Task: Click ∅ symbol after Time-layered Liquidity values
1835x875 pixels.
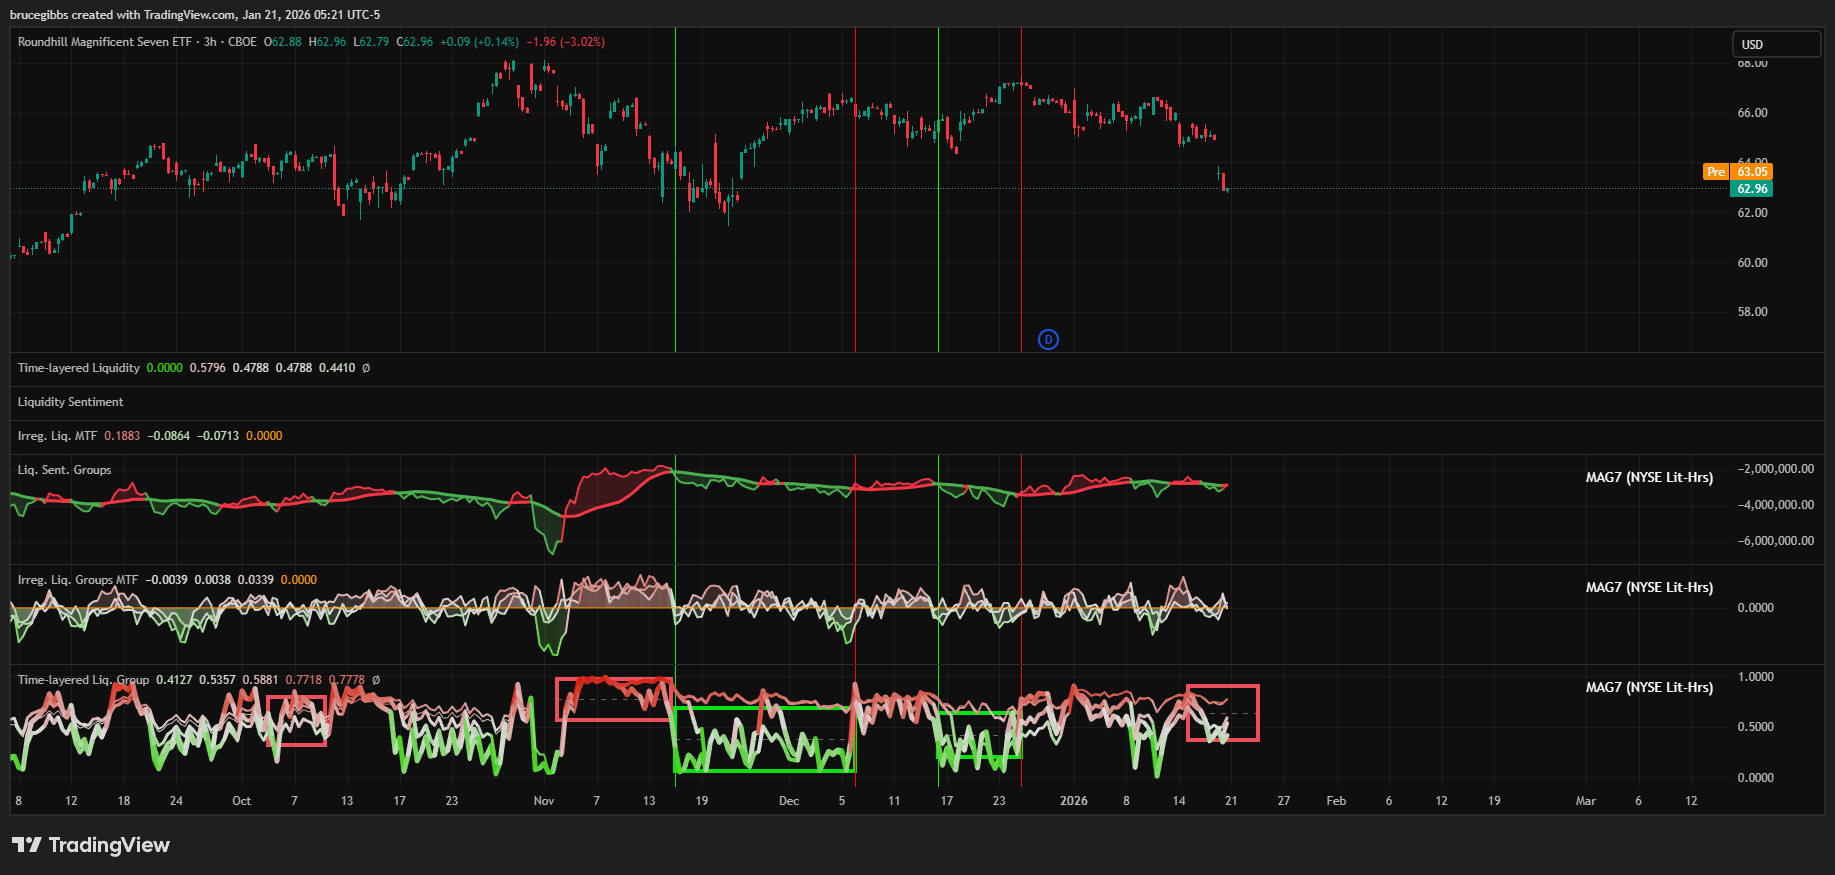Action: point(366,368)
